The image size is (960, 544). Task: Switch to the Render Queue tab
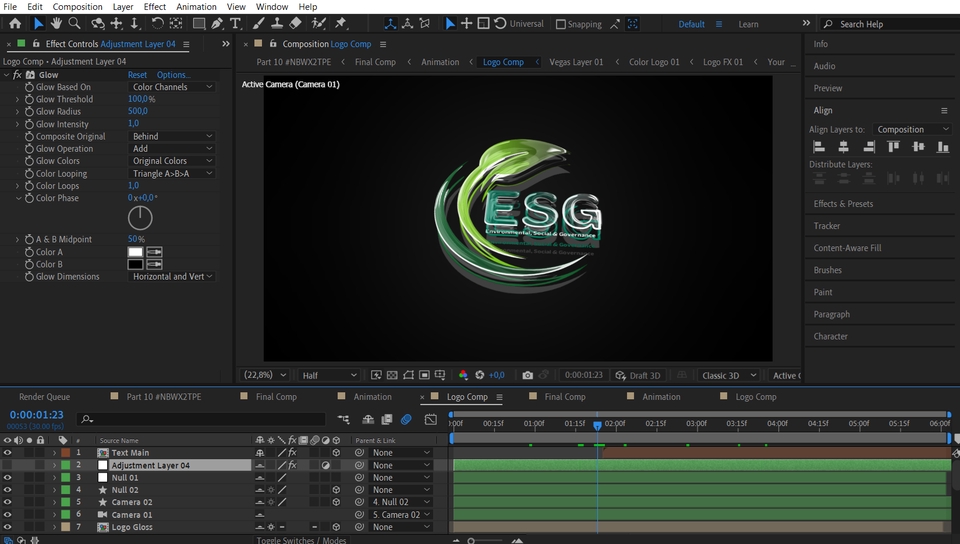click(44, 397)
